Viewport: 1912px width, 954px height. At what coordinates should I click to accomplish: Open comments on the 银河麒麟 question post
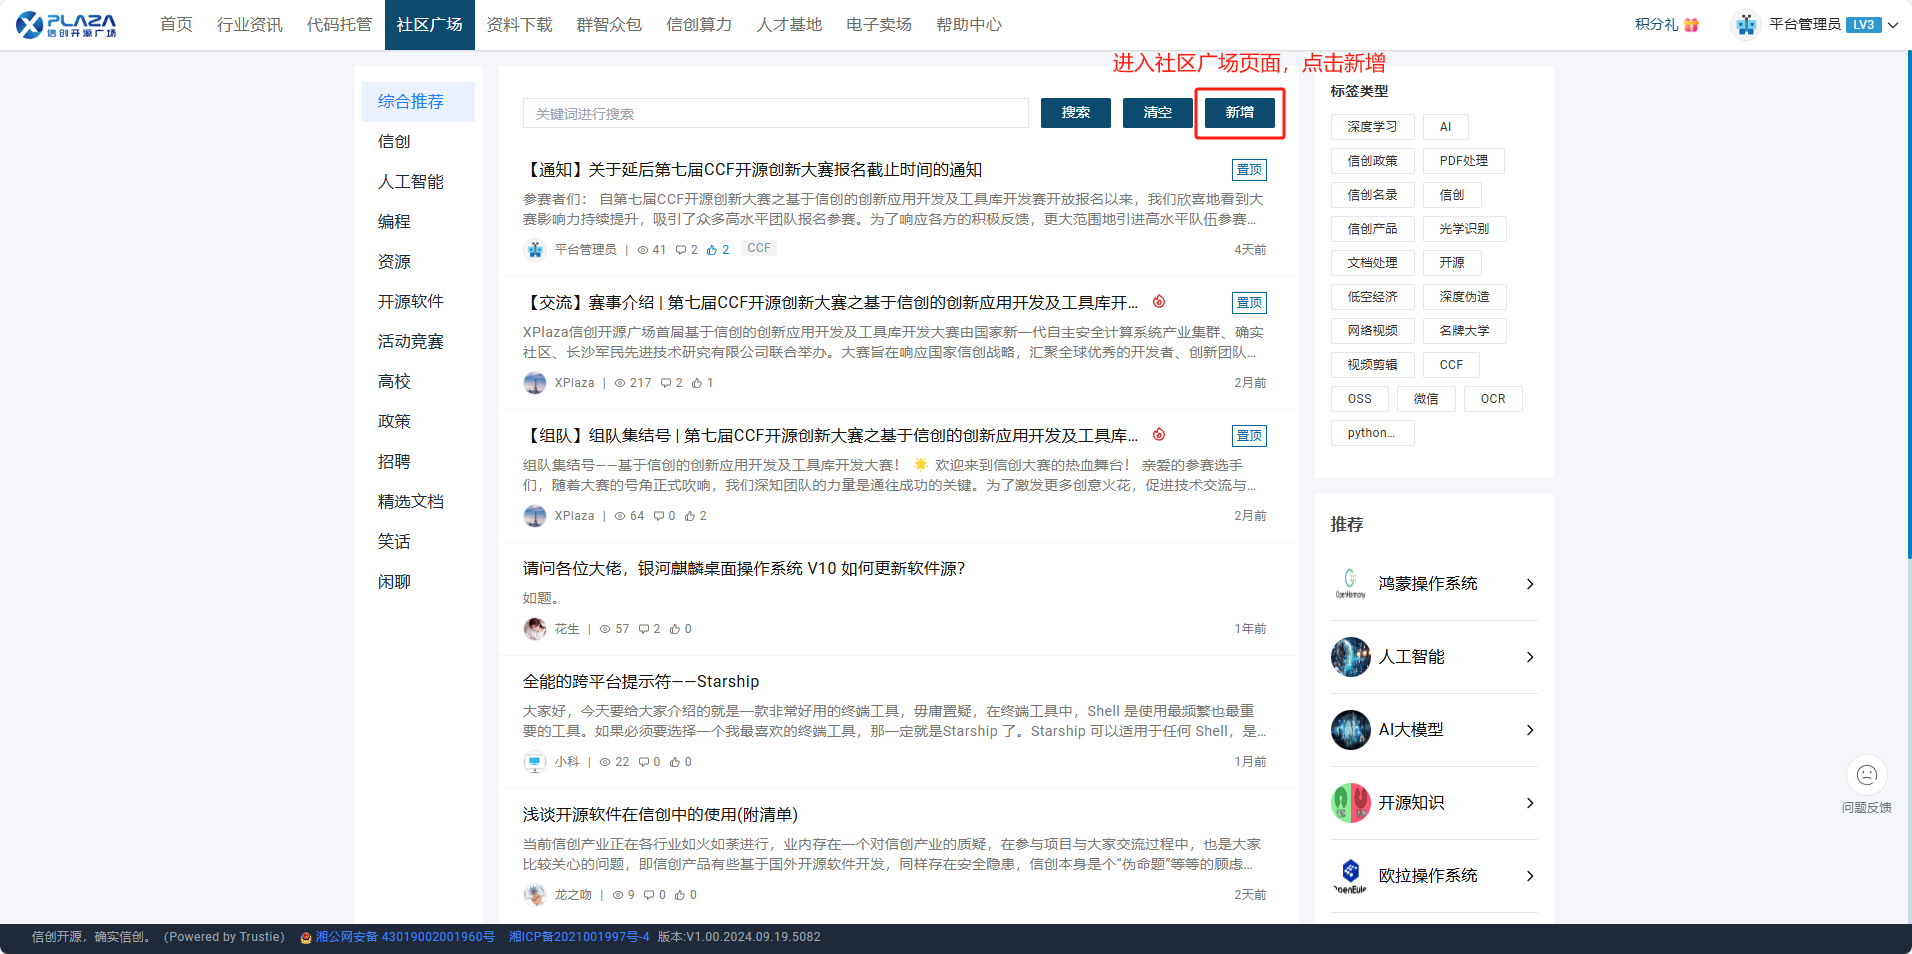644,629
